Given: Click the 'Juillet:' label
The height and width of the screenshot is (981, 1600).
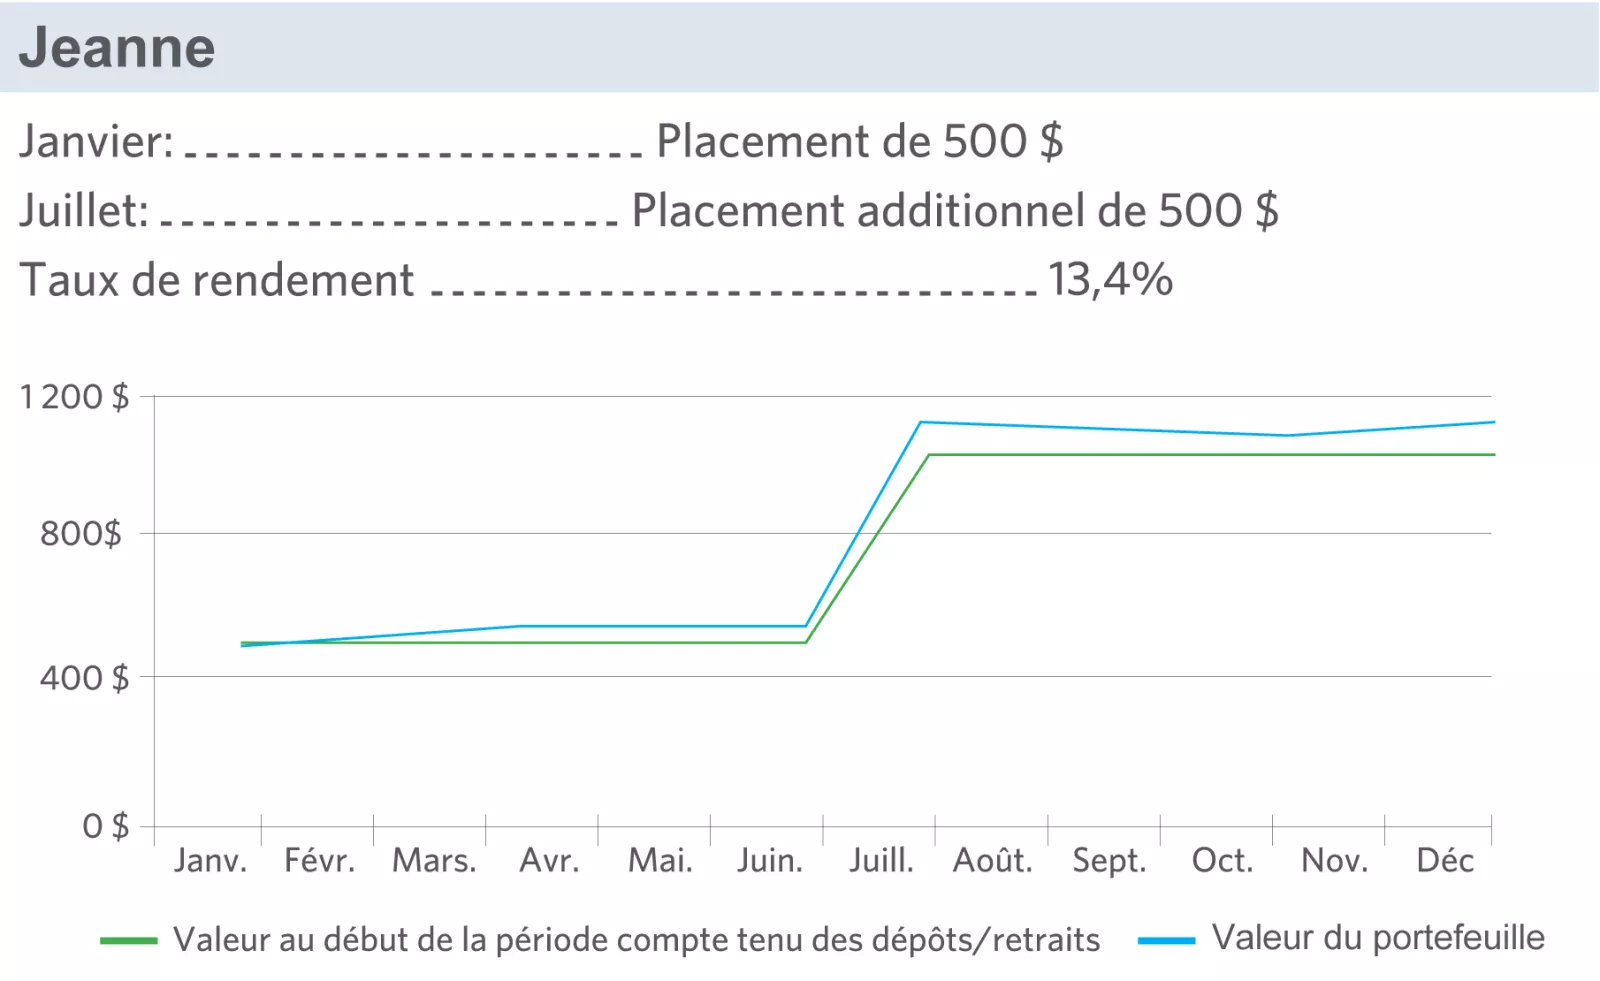Looking at the screenshot, I should point(84,211).
